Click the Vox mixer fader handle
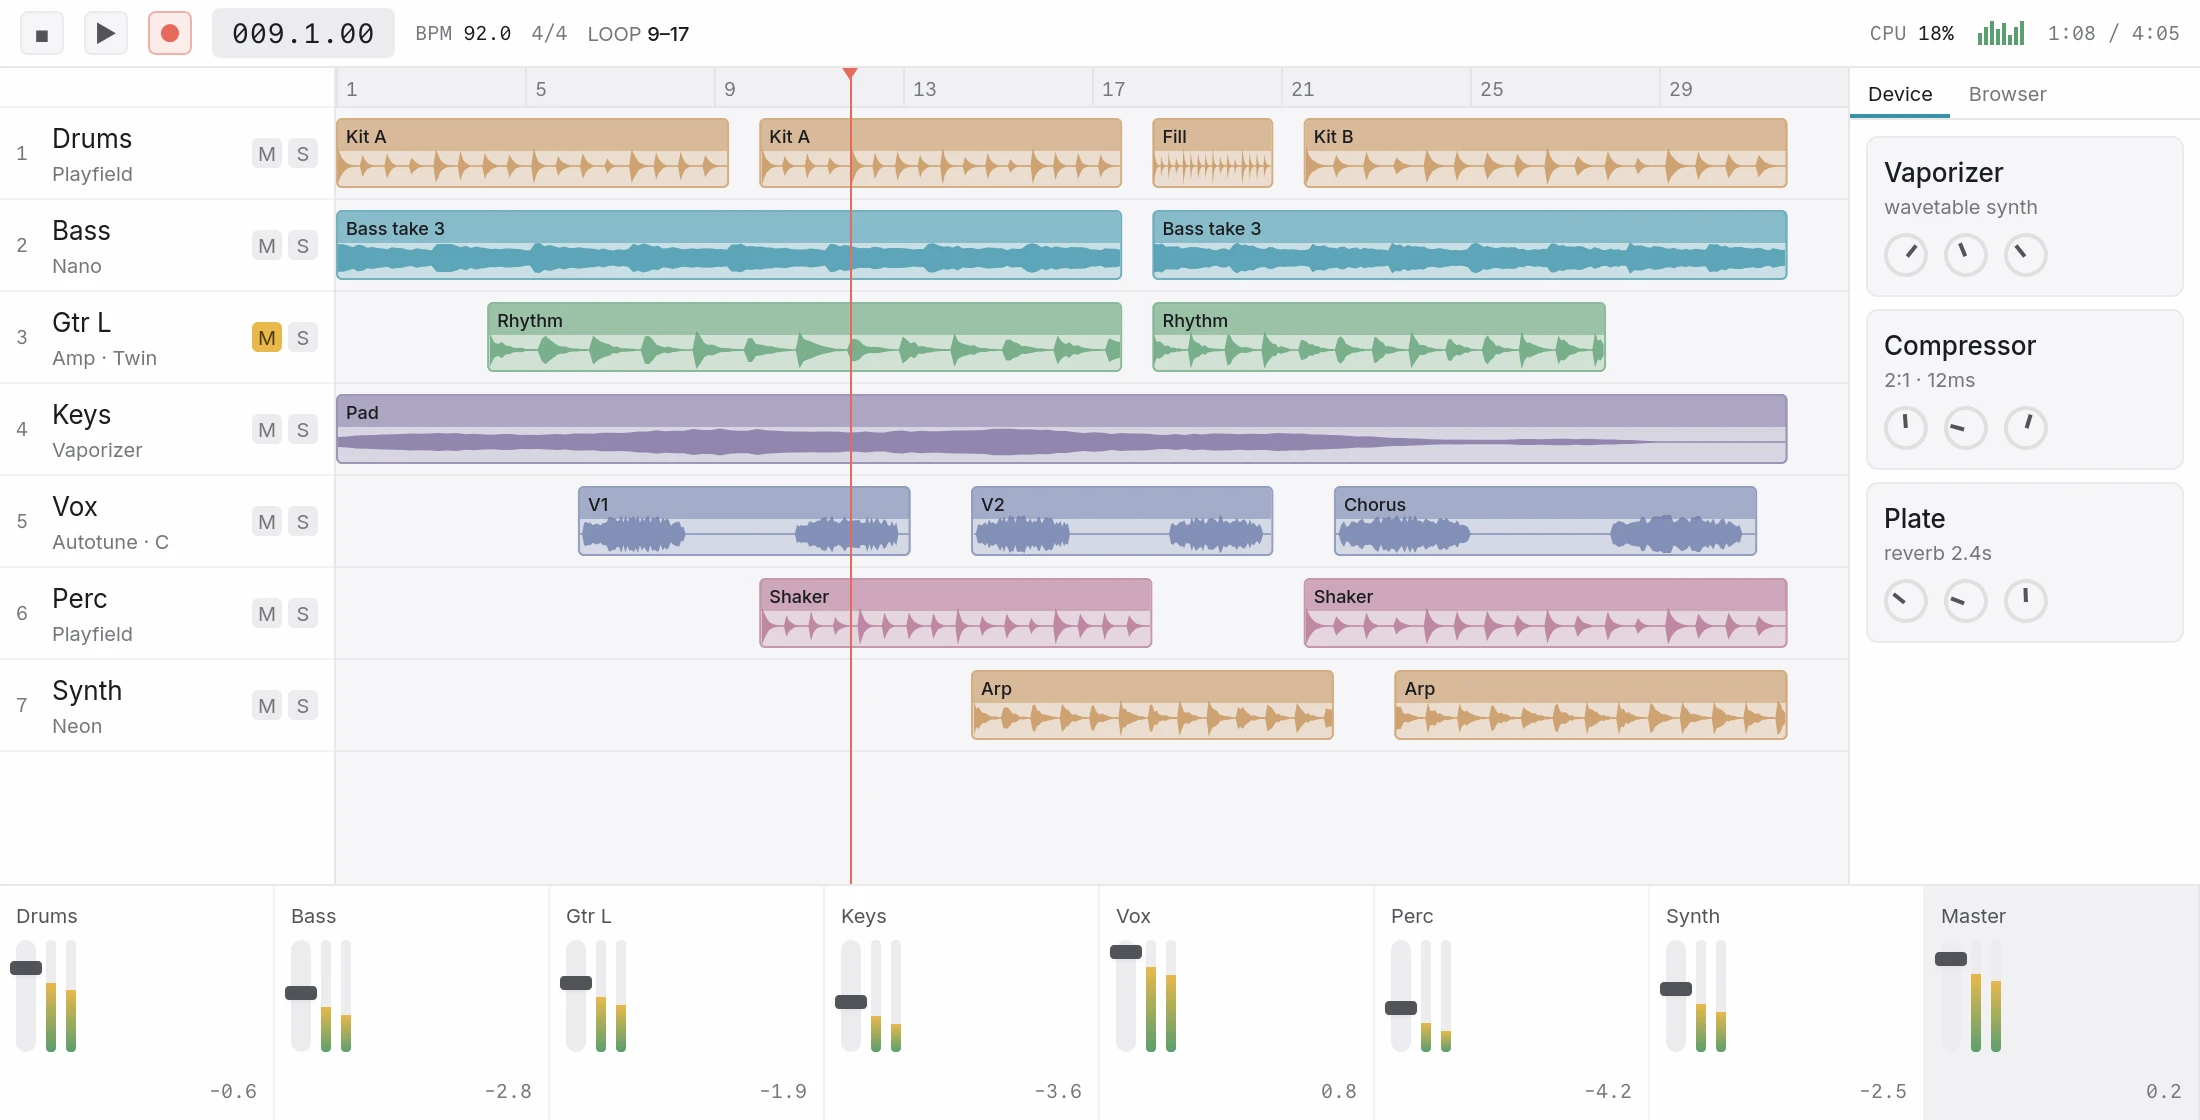Screen dimensions: 2200x1120 click(x=1126, y=952)
